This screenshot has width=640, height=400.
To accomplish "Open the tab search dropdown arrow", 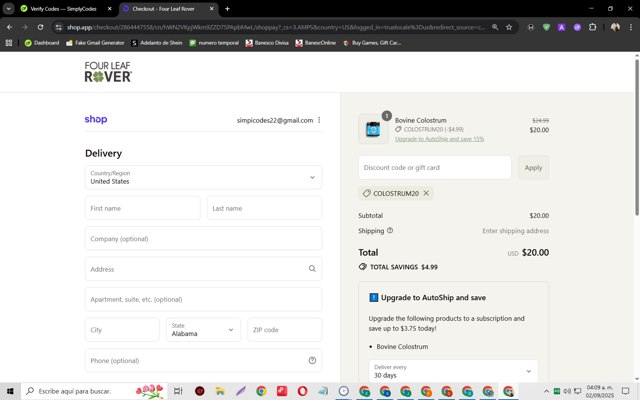I will coord(9,9).
